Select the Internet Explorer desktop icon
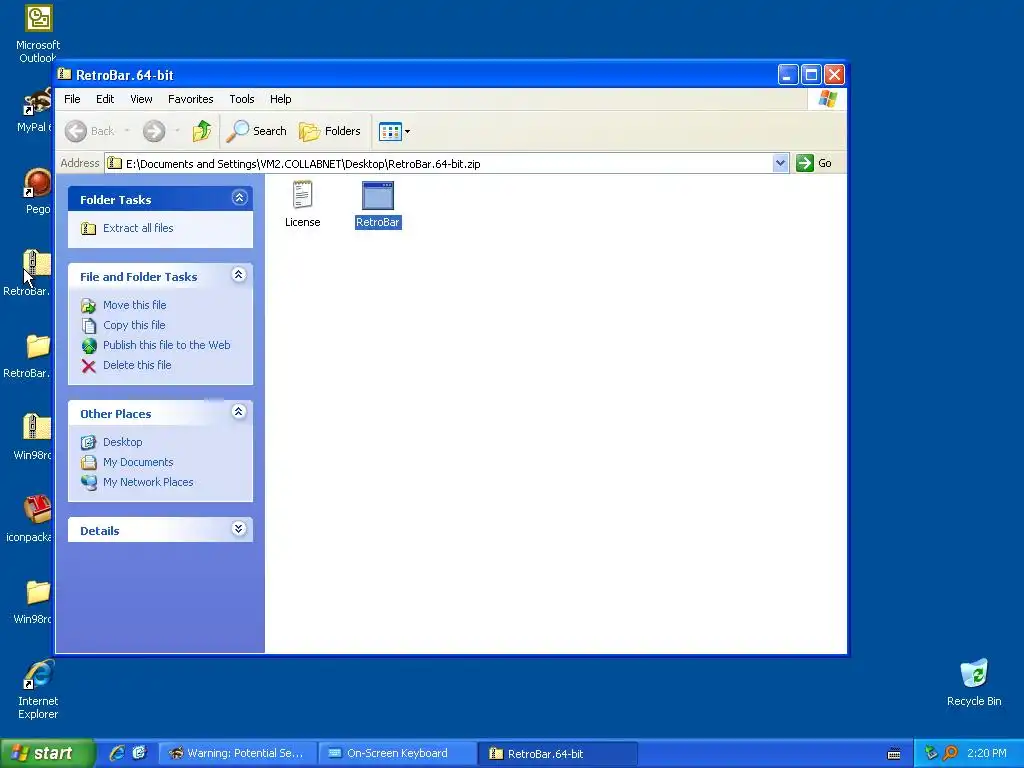The width and height of the screenshot is (1024, 768). 38,690
